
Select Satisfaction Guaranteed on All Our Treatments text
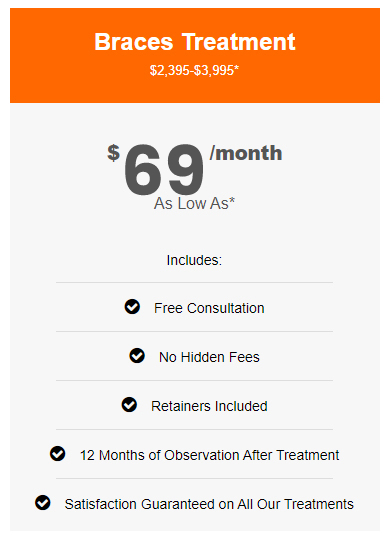pos(209,504)
